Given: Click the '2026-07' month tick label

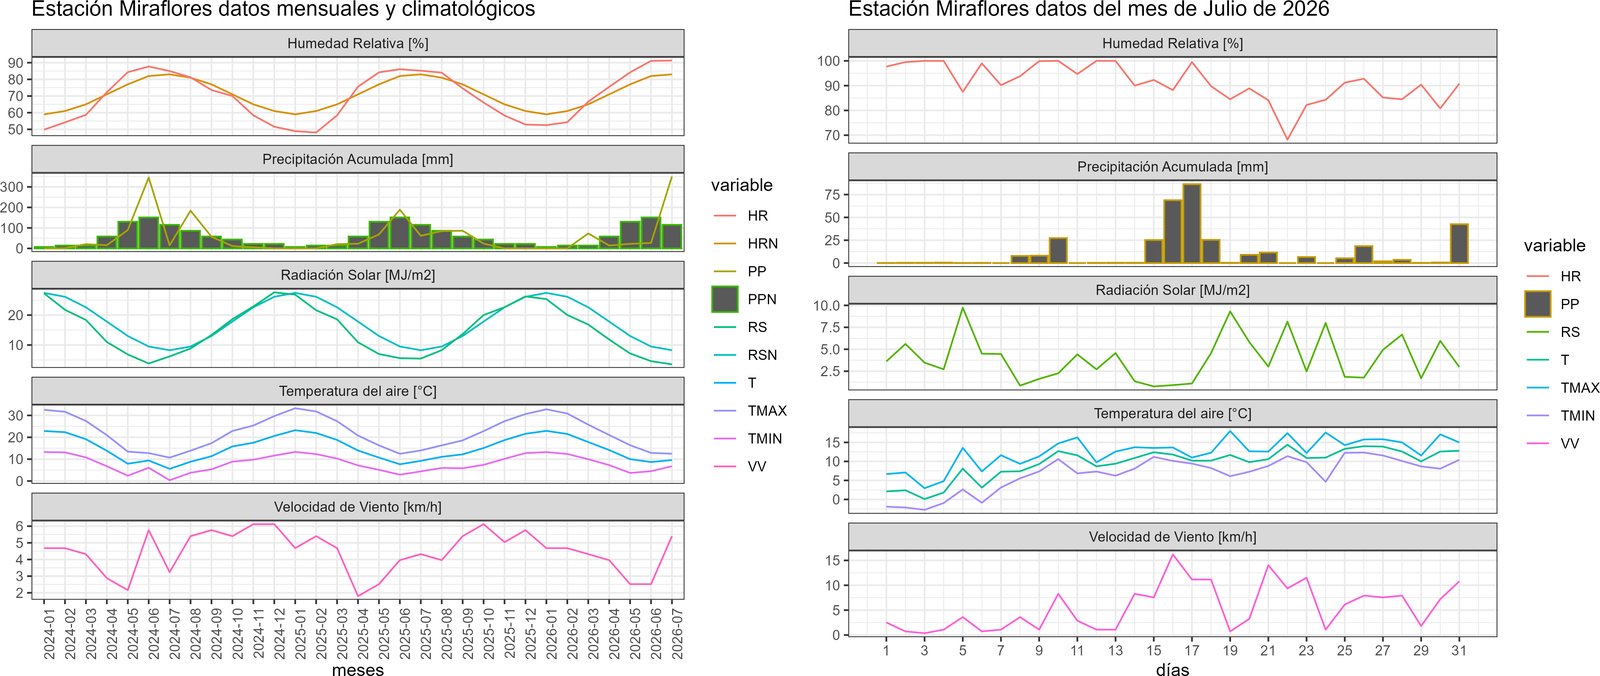Looking at the screenshot, I should (x=677, y=634).
